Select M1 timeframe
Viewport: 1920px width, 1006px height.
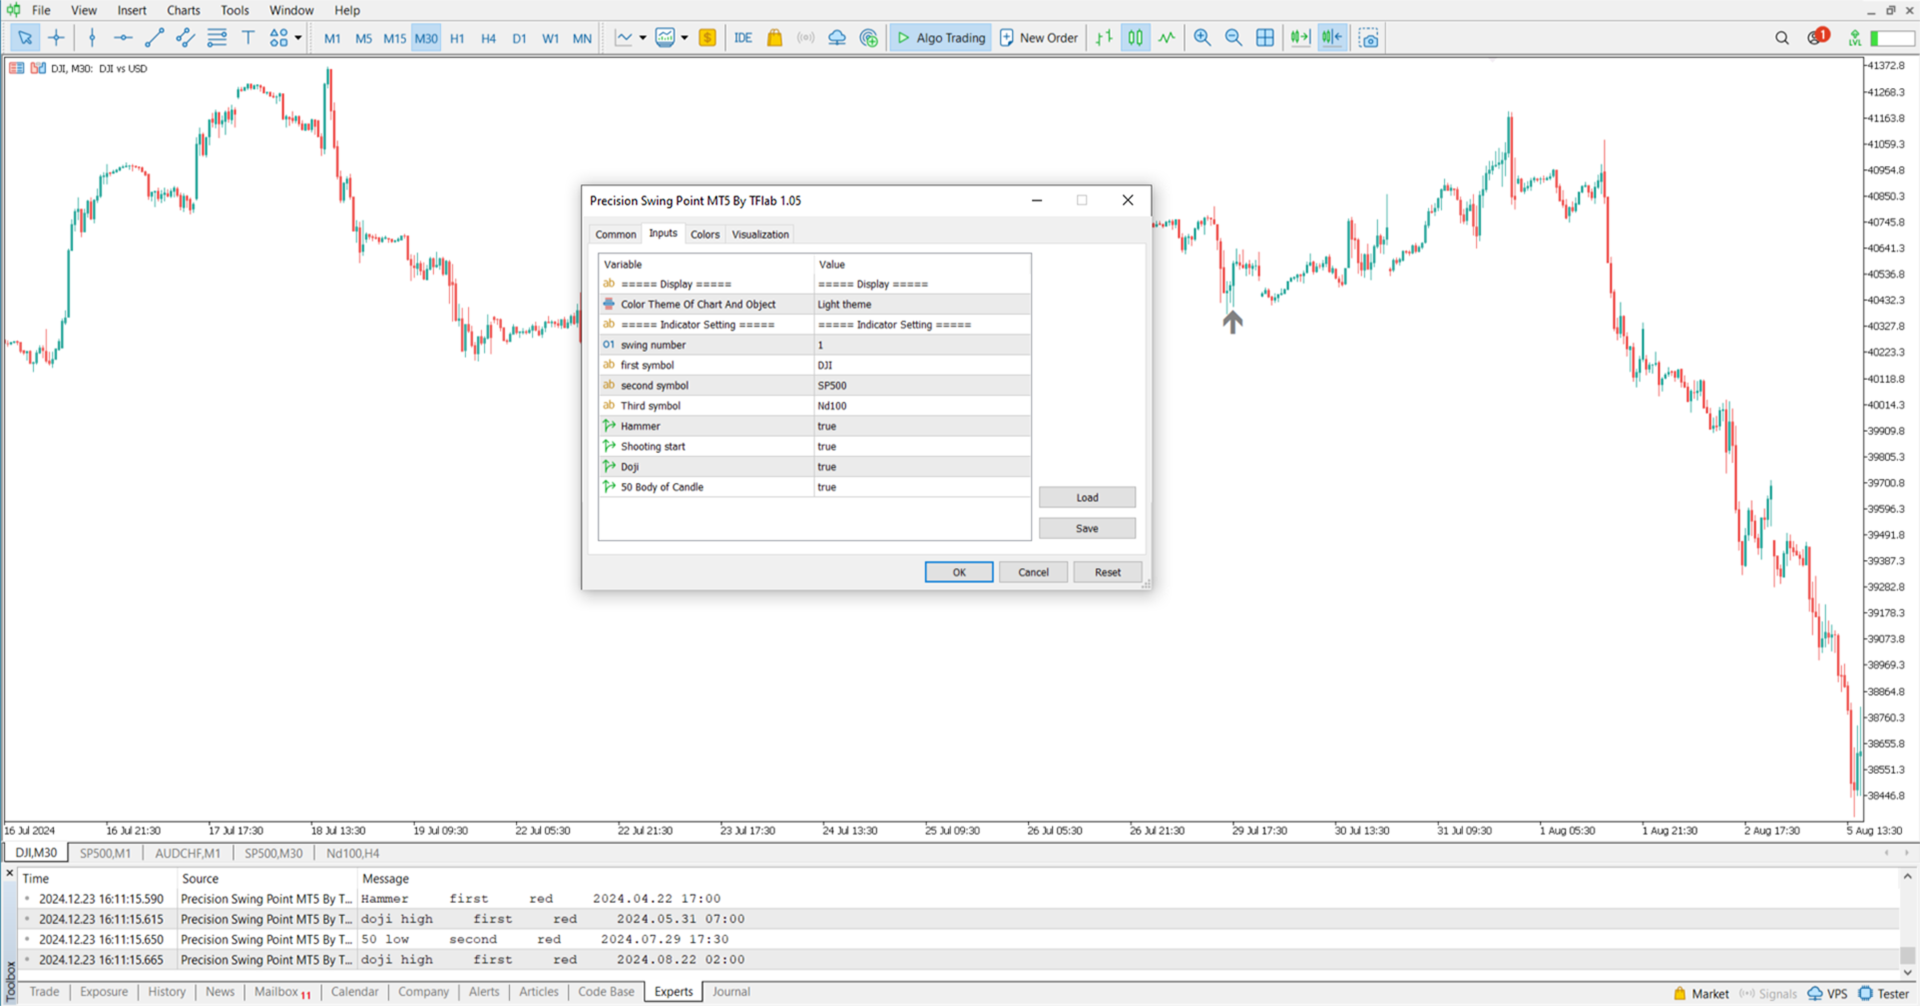pyautogui.click(x=332, y=38)
